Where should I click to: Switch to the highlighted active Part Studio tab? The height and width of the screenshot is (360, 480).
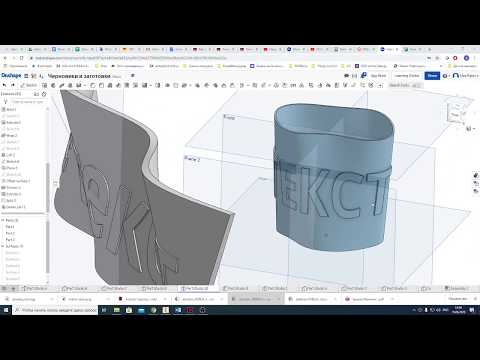point(197,288)
